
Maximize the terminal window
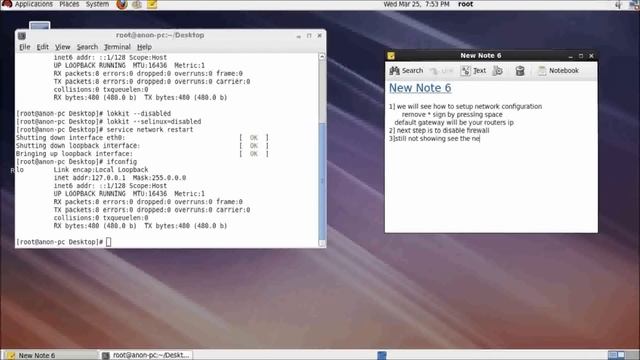[x=309, y=36]
